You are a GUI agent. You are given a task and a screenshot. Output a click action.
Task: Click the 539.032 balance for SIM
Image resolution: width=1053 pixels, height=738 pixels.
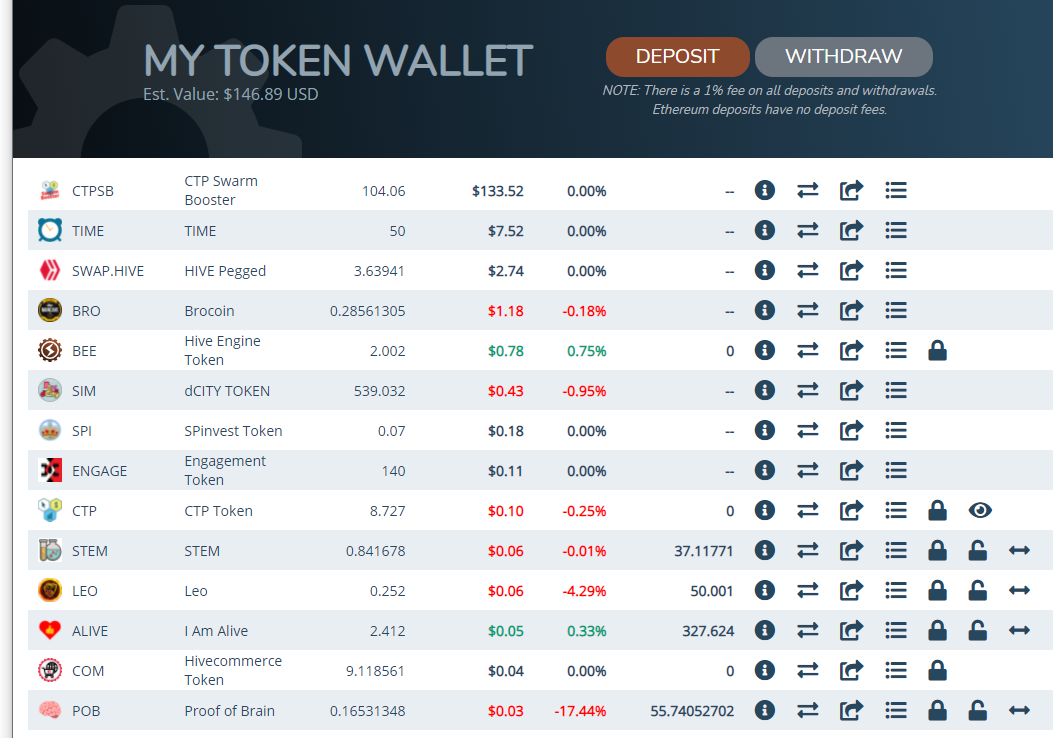click(379, 391)
